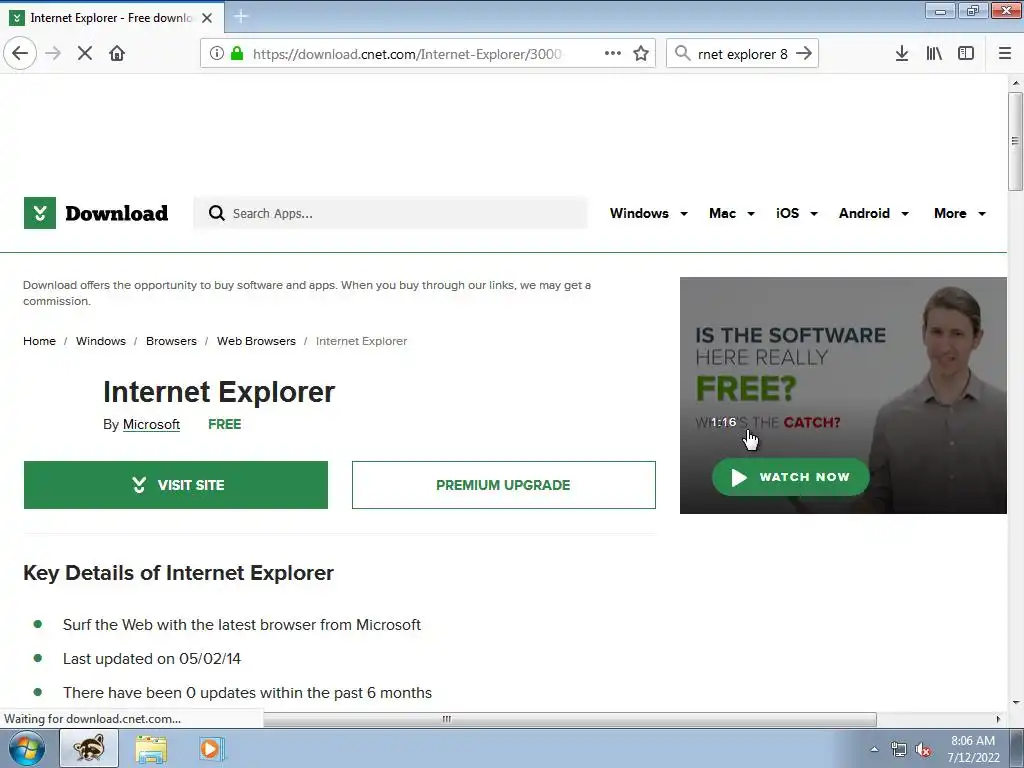Toggle the sidebar view icon
This screenshot has height=768, width=1024.
tap(966, 54)
